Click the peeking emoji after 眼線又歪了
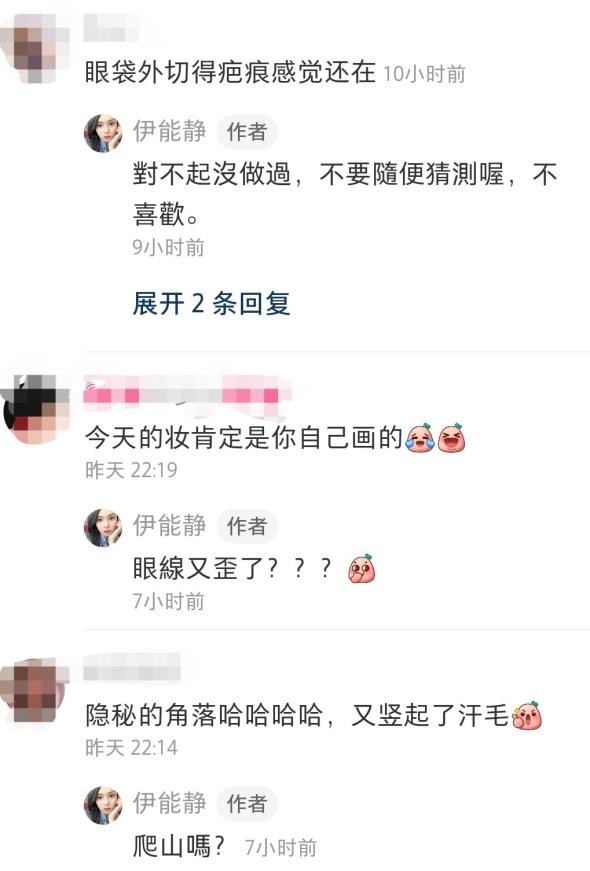Screen dimensions: 590x871 pos(362,569)
